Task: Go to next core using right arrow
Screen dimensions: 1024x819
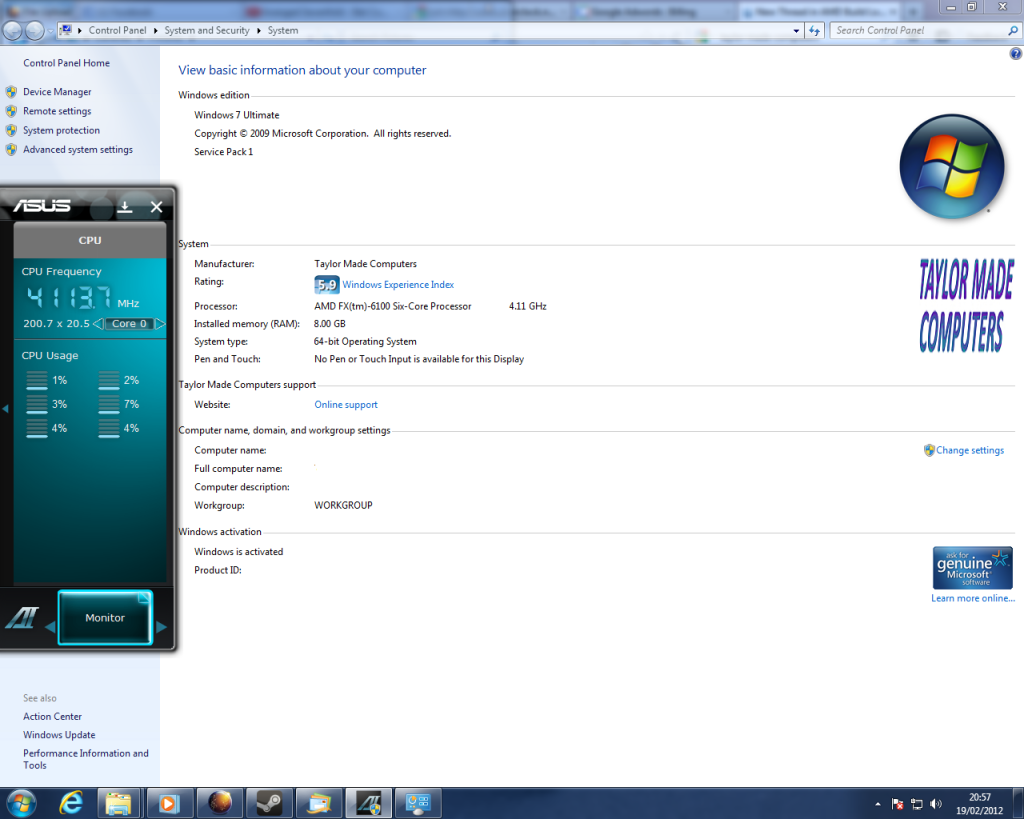Action: pos(160,324)
